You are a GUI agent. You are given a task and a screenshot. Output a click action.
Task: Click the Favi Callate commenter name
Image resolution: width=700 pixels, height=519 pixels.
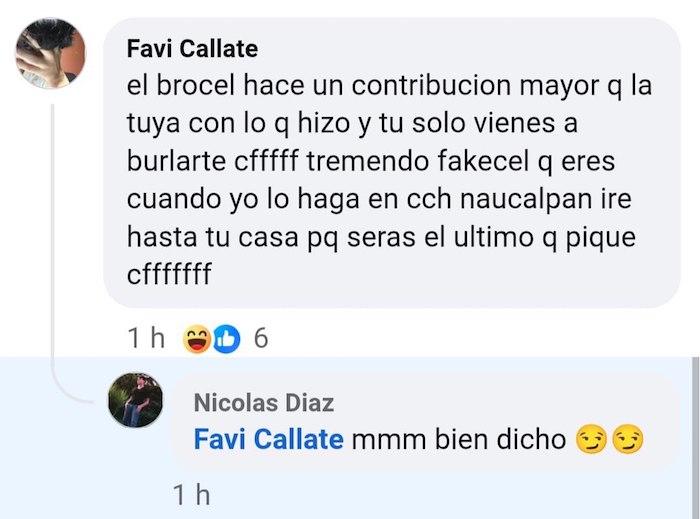point(192,49)
